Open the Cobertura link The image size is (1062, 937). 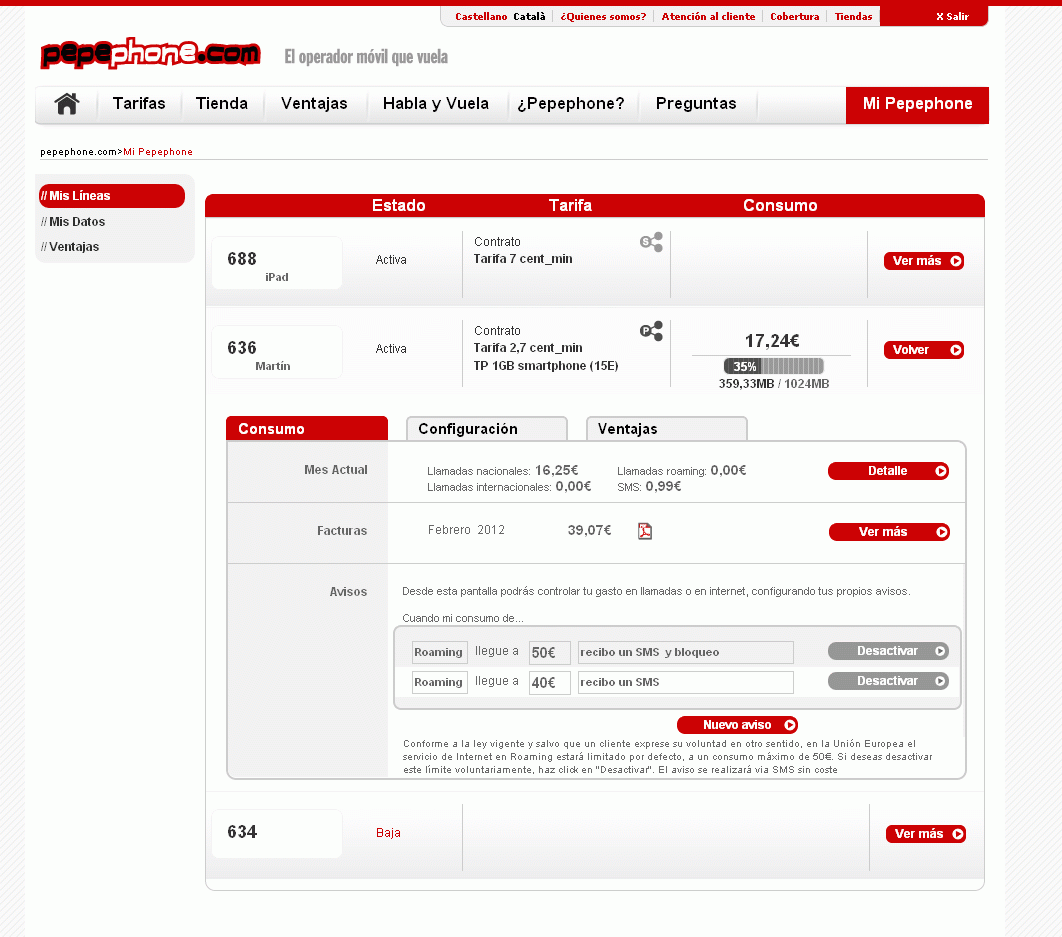point(794,16)
